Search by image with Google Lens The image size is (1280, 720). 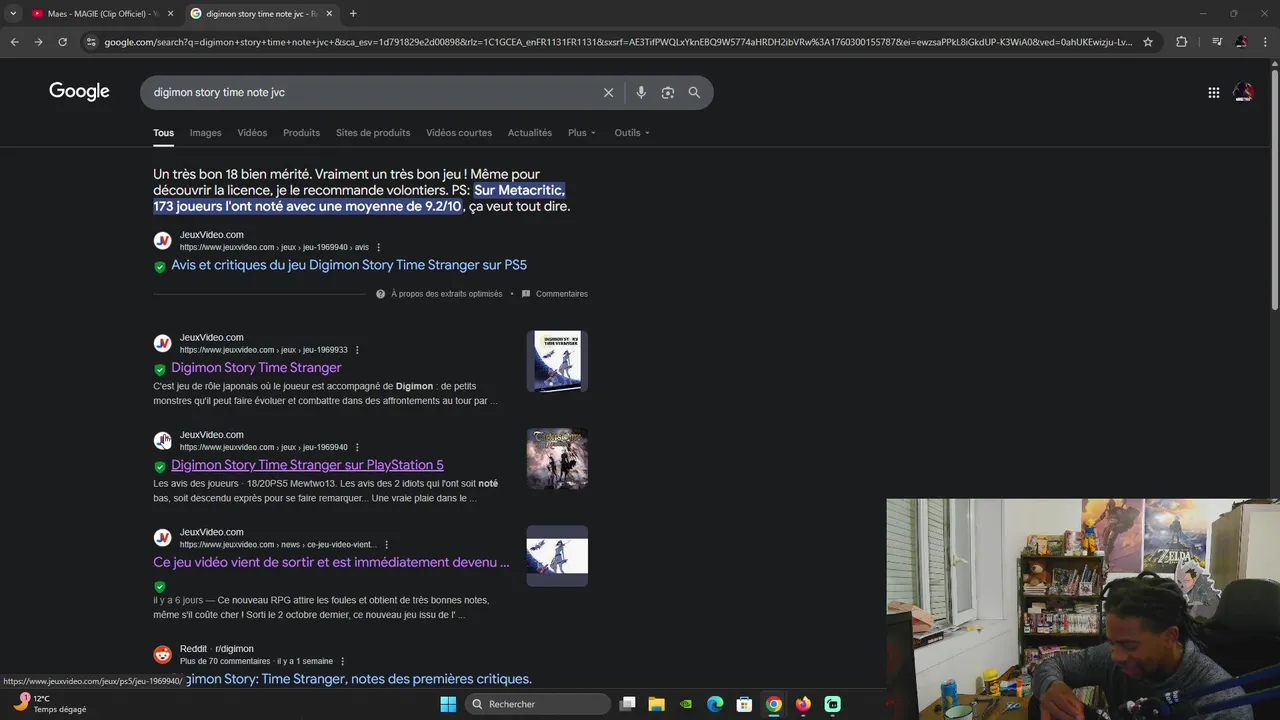click(x=668, y=92)
